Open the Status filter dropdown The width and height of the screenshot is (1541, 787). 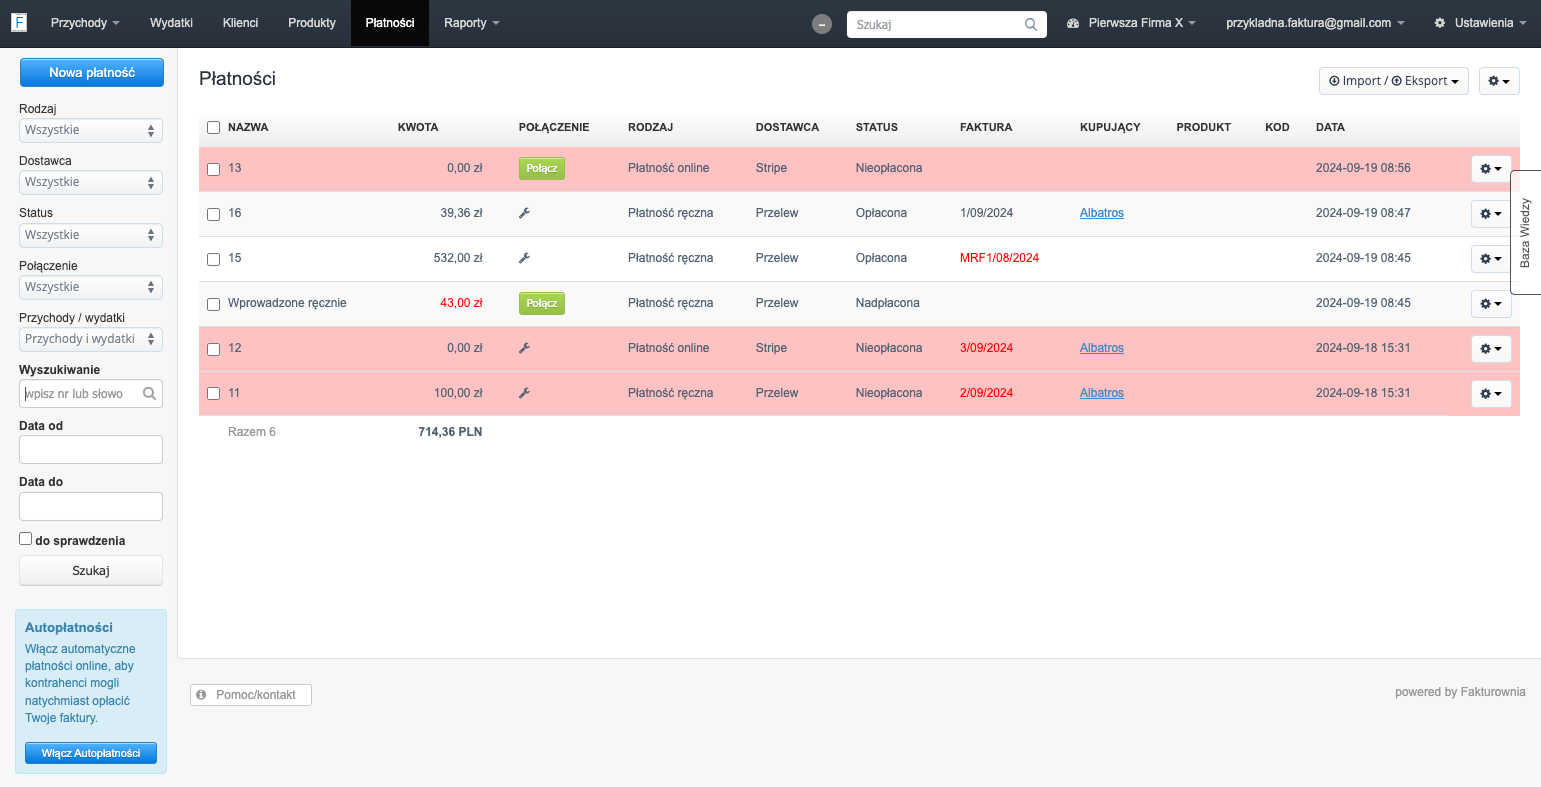(x=91, y=235)
